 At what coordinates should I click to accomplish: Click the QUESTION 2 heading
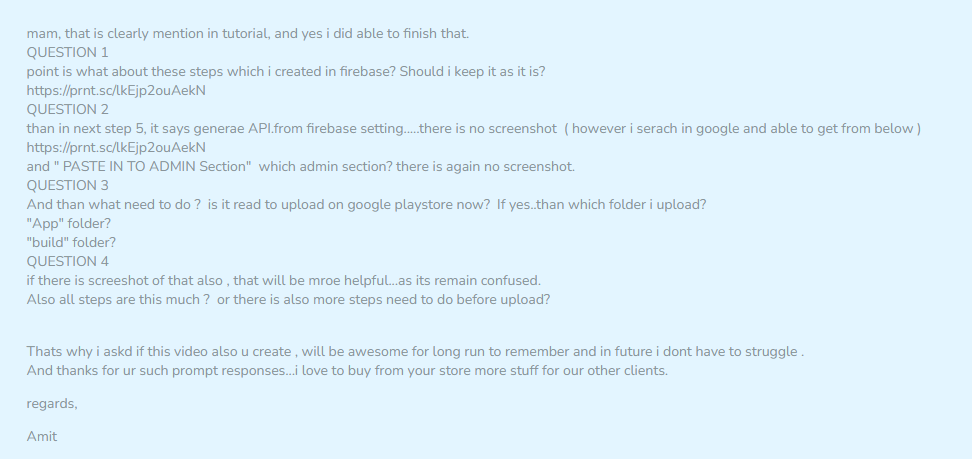click(68, 110)
